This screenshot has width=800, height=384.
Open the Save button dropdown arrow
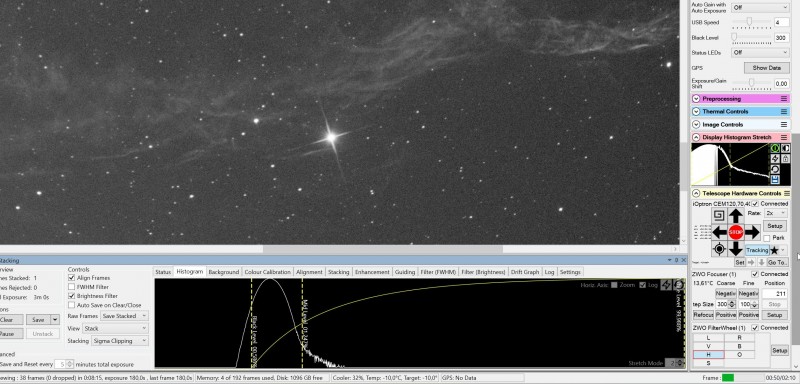(x=55, y=320)
